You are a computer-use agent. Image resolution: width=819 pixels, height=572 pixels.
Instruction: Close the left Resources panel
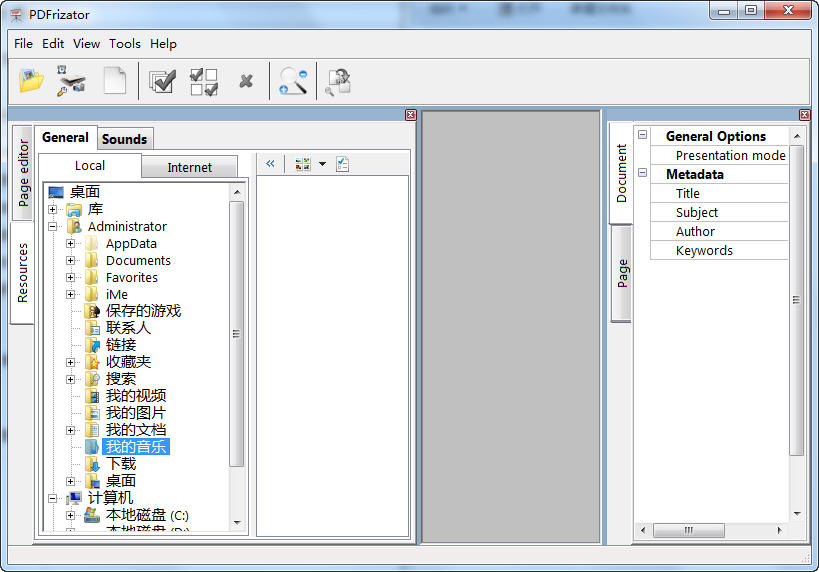point(411,114)
